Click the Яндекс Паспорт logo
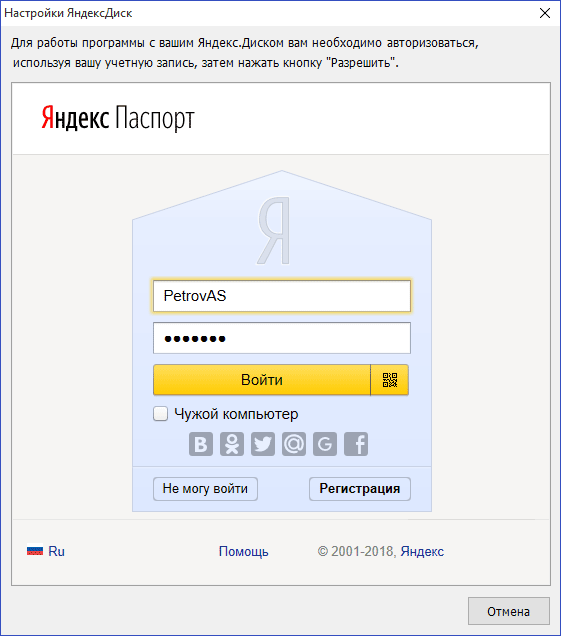The width and height of the screenshot is (561, 636). 118,118
